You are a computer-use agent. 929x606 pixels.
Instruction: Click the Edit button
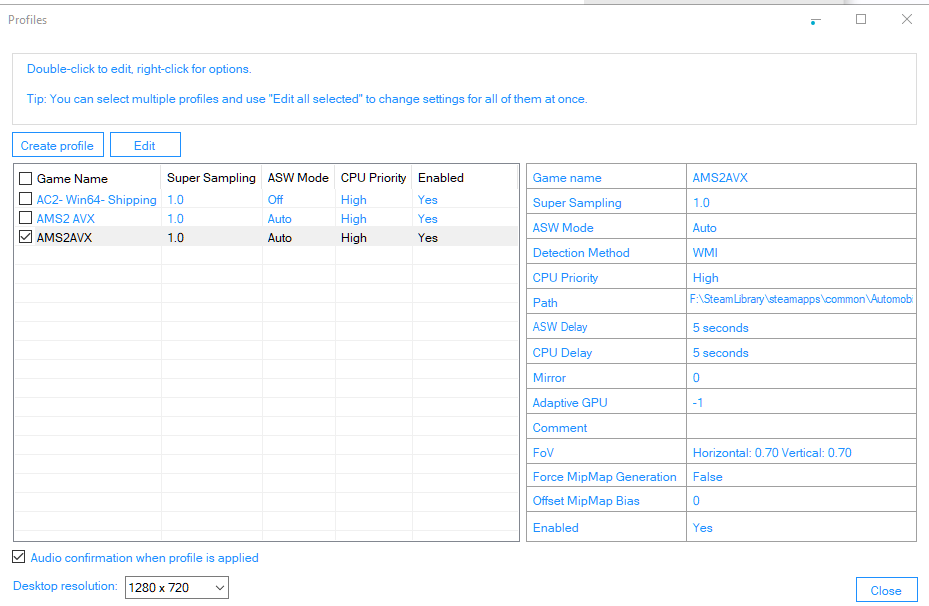pos(145,145)
